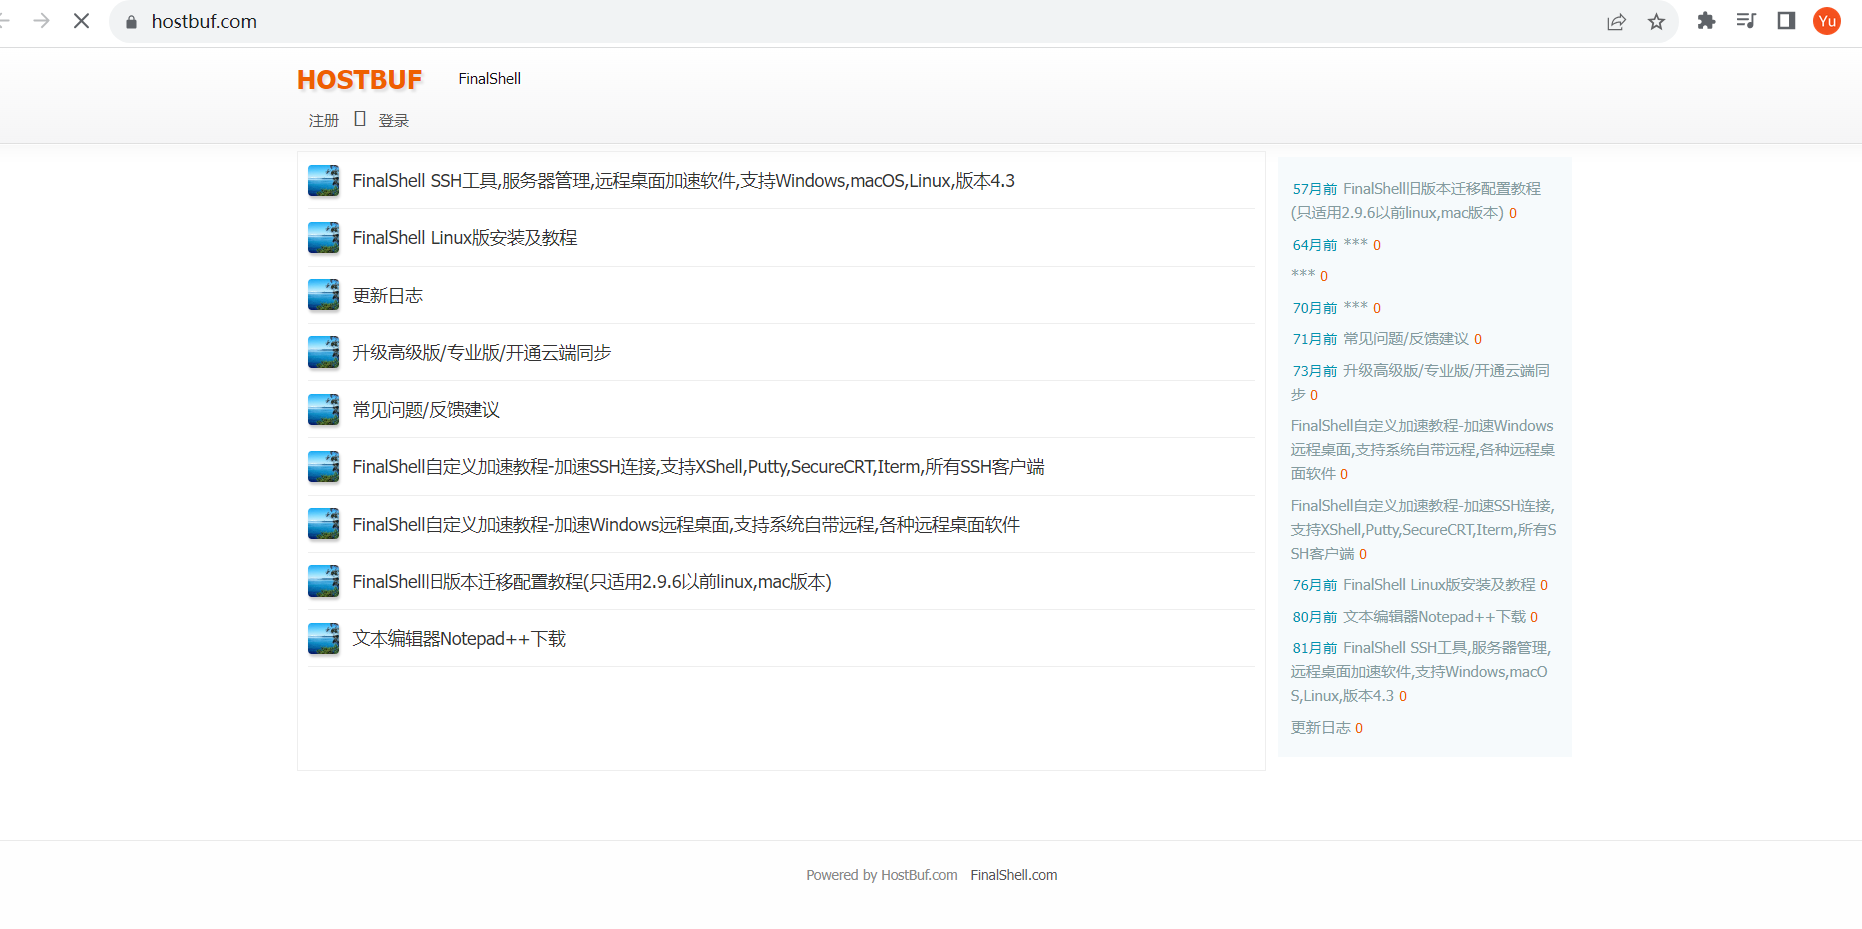Click the FinalShell.com footer link
This screenshot has height=929, width=1862.
pos(1014,875)
